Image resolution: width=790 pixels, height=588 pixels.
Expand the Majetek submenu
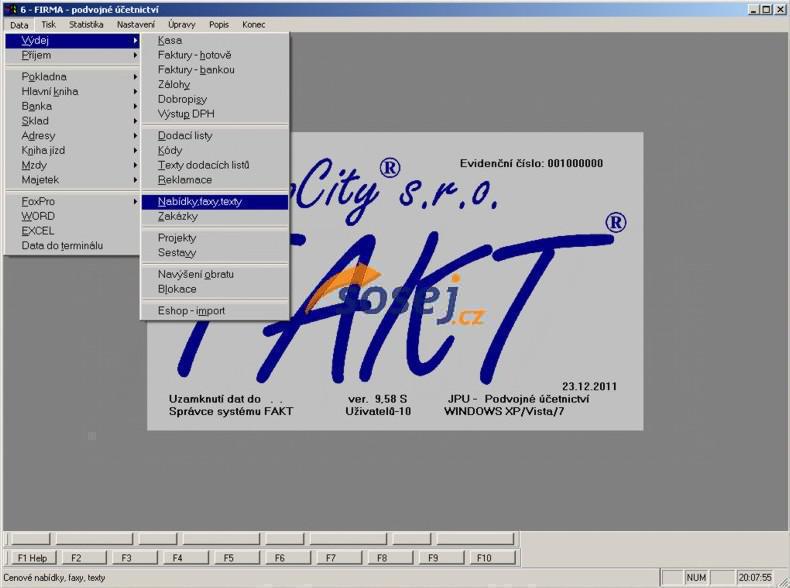pos(73,180)
